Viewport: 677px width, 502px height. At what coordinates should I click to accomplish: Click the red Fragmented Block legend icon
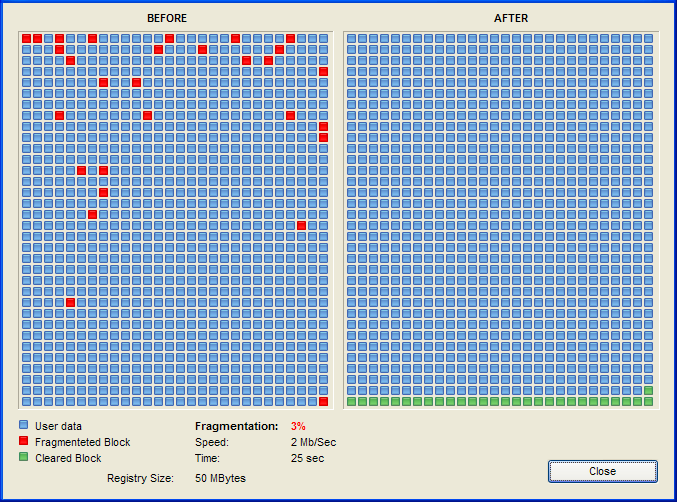tap(24, 442)
